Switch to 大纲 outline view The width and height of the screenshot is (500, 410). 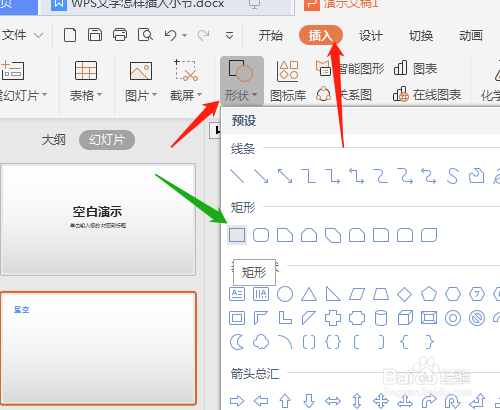coord(54,140)
